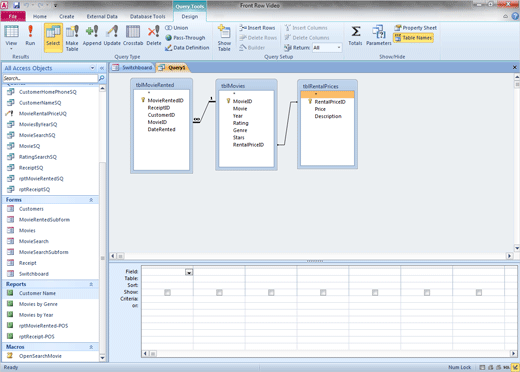Viewport: 520px width, 372px height.
Task: Open the Customers form
Action: [x=31, y=209]
